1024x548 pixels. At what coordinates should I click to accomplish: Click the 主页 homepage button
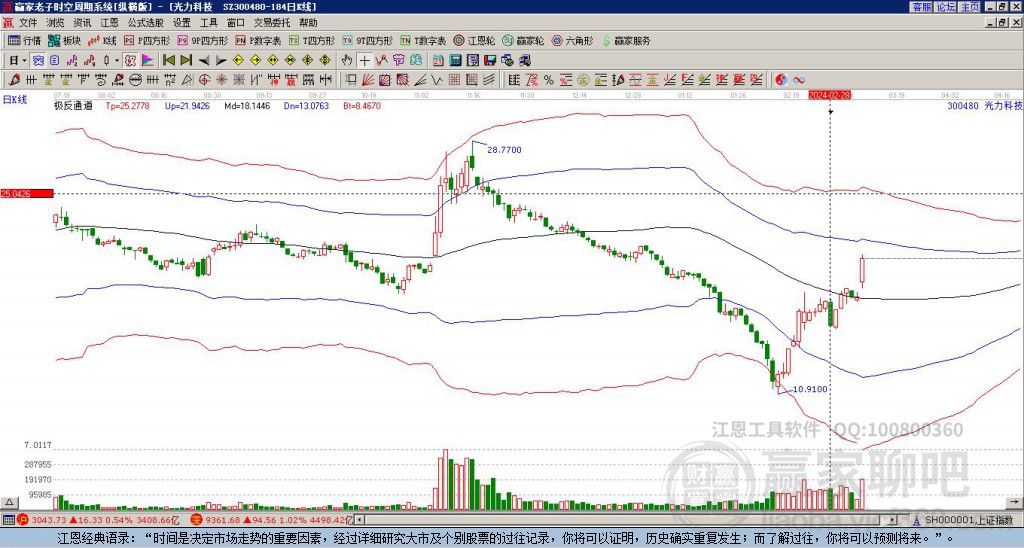click(x=969, y=7)
